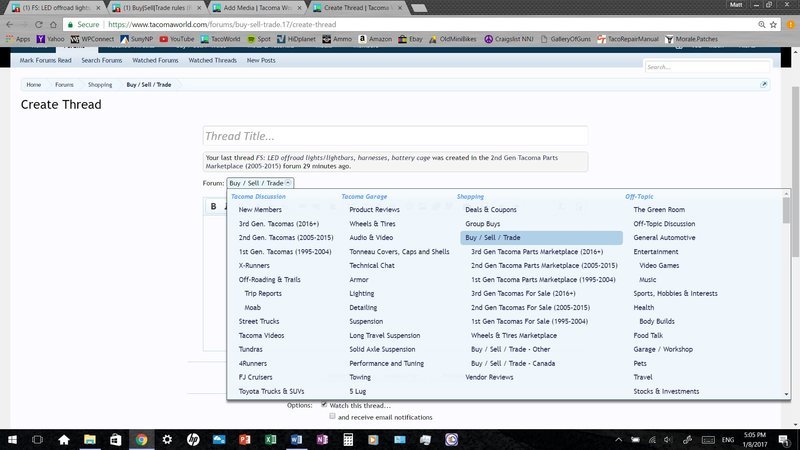800x450 pixels.
Task: Open the Morale Patches bookmark
Action: (691, 39)
